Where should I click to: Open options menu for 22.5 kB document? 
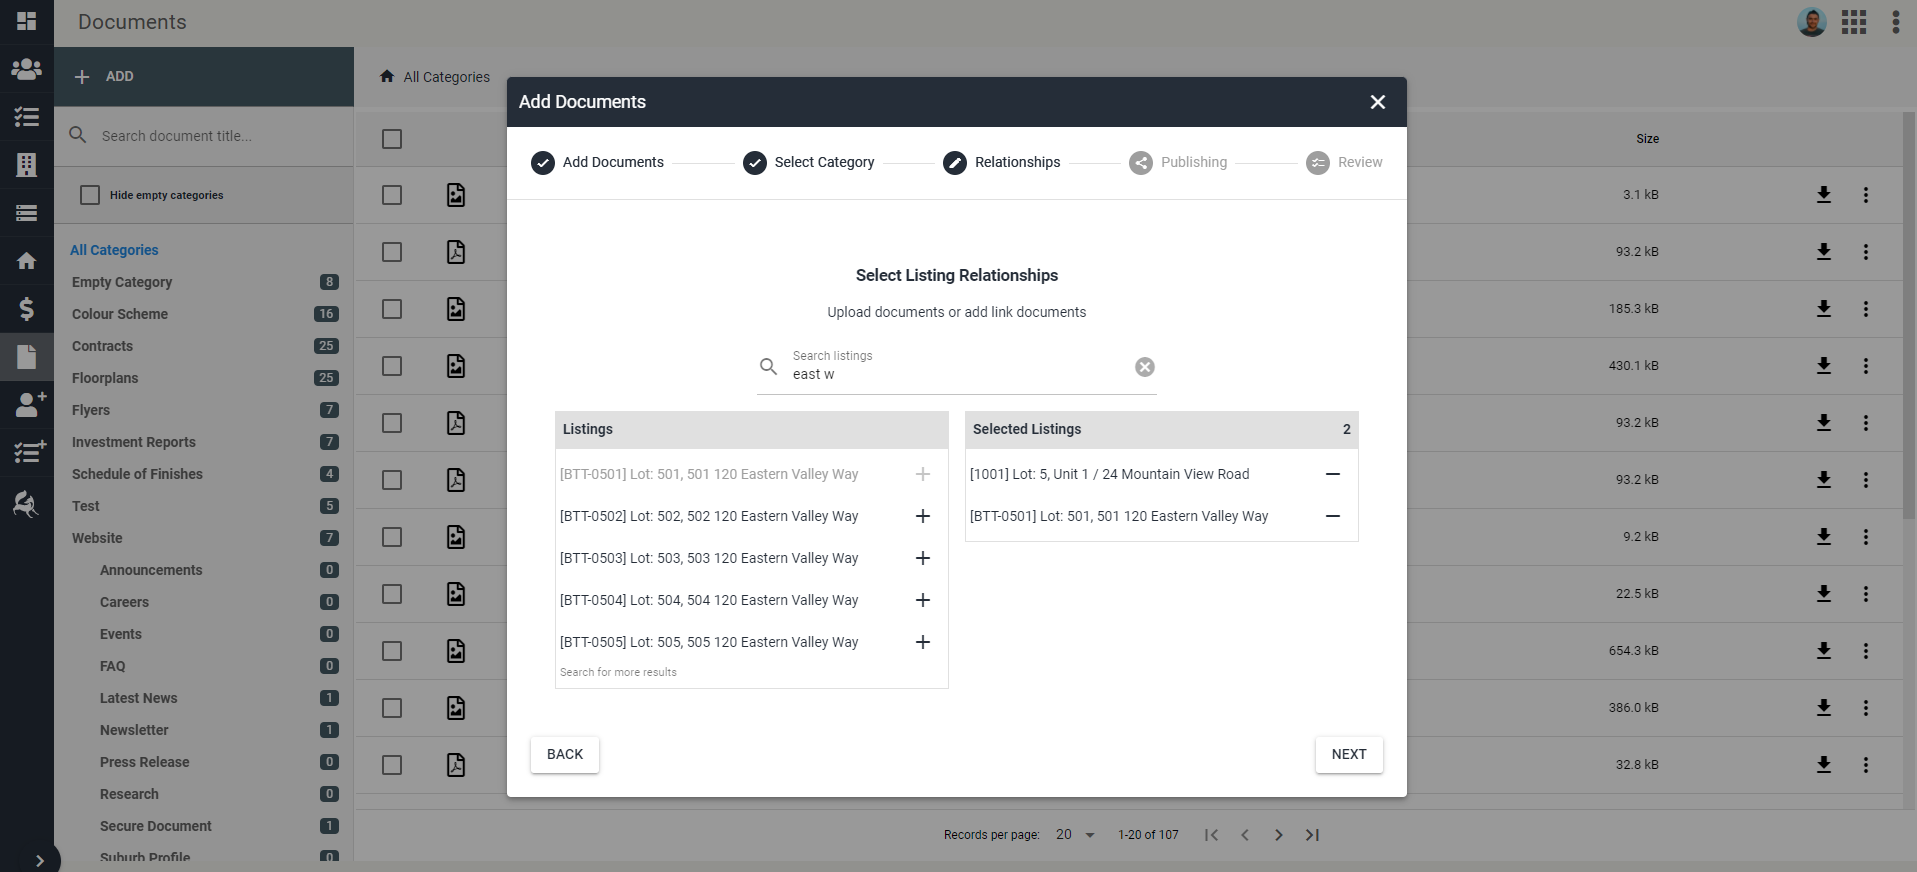1866,594
